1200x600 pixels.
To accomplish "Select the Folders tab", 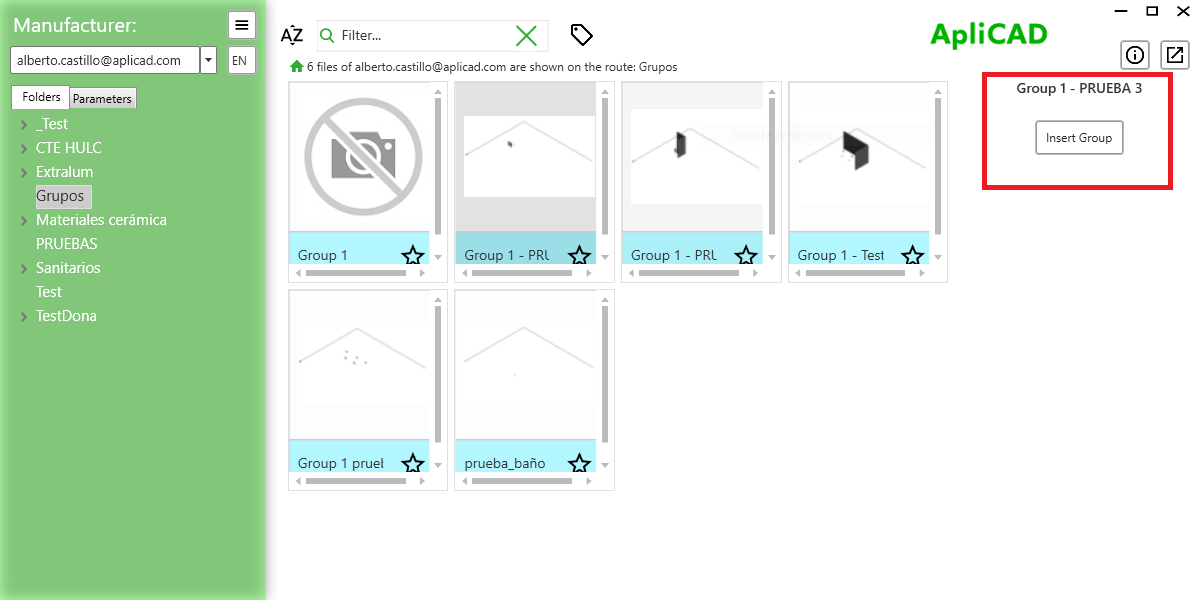I will [x=40, y=97].
